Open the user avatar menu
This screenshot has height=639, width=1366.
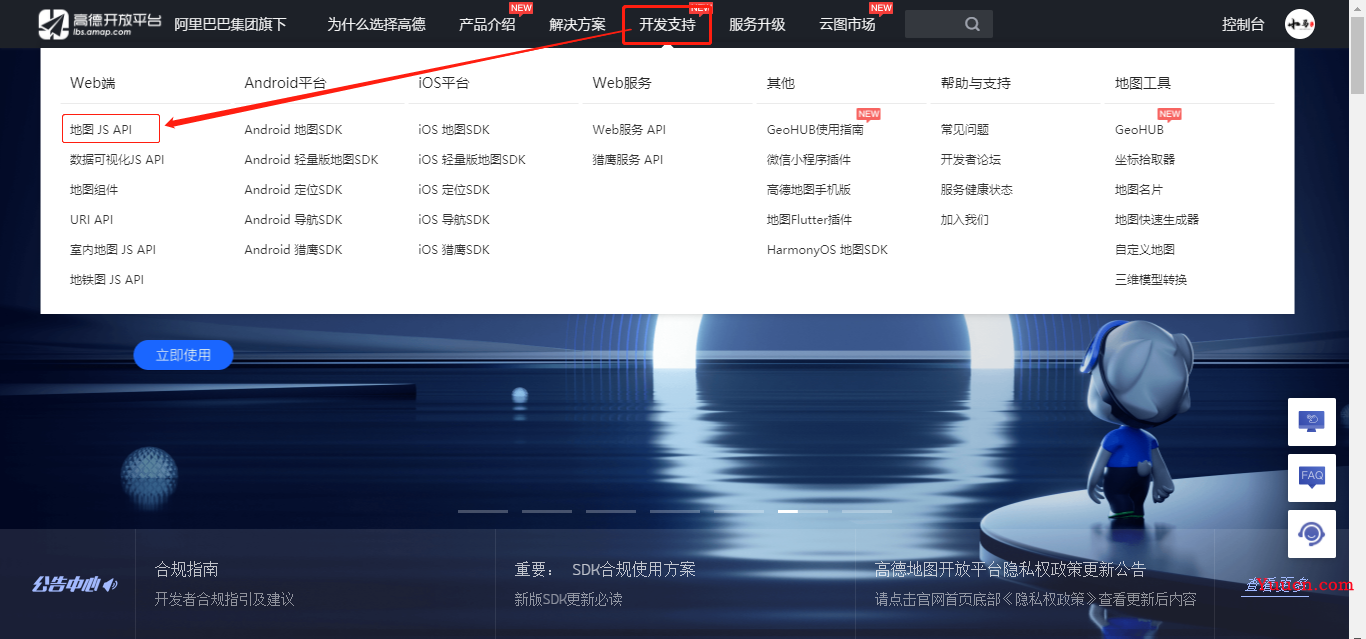coord(1299,24)
